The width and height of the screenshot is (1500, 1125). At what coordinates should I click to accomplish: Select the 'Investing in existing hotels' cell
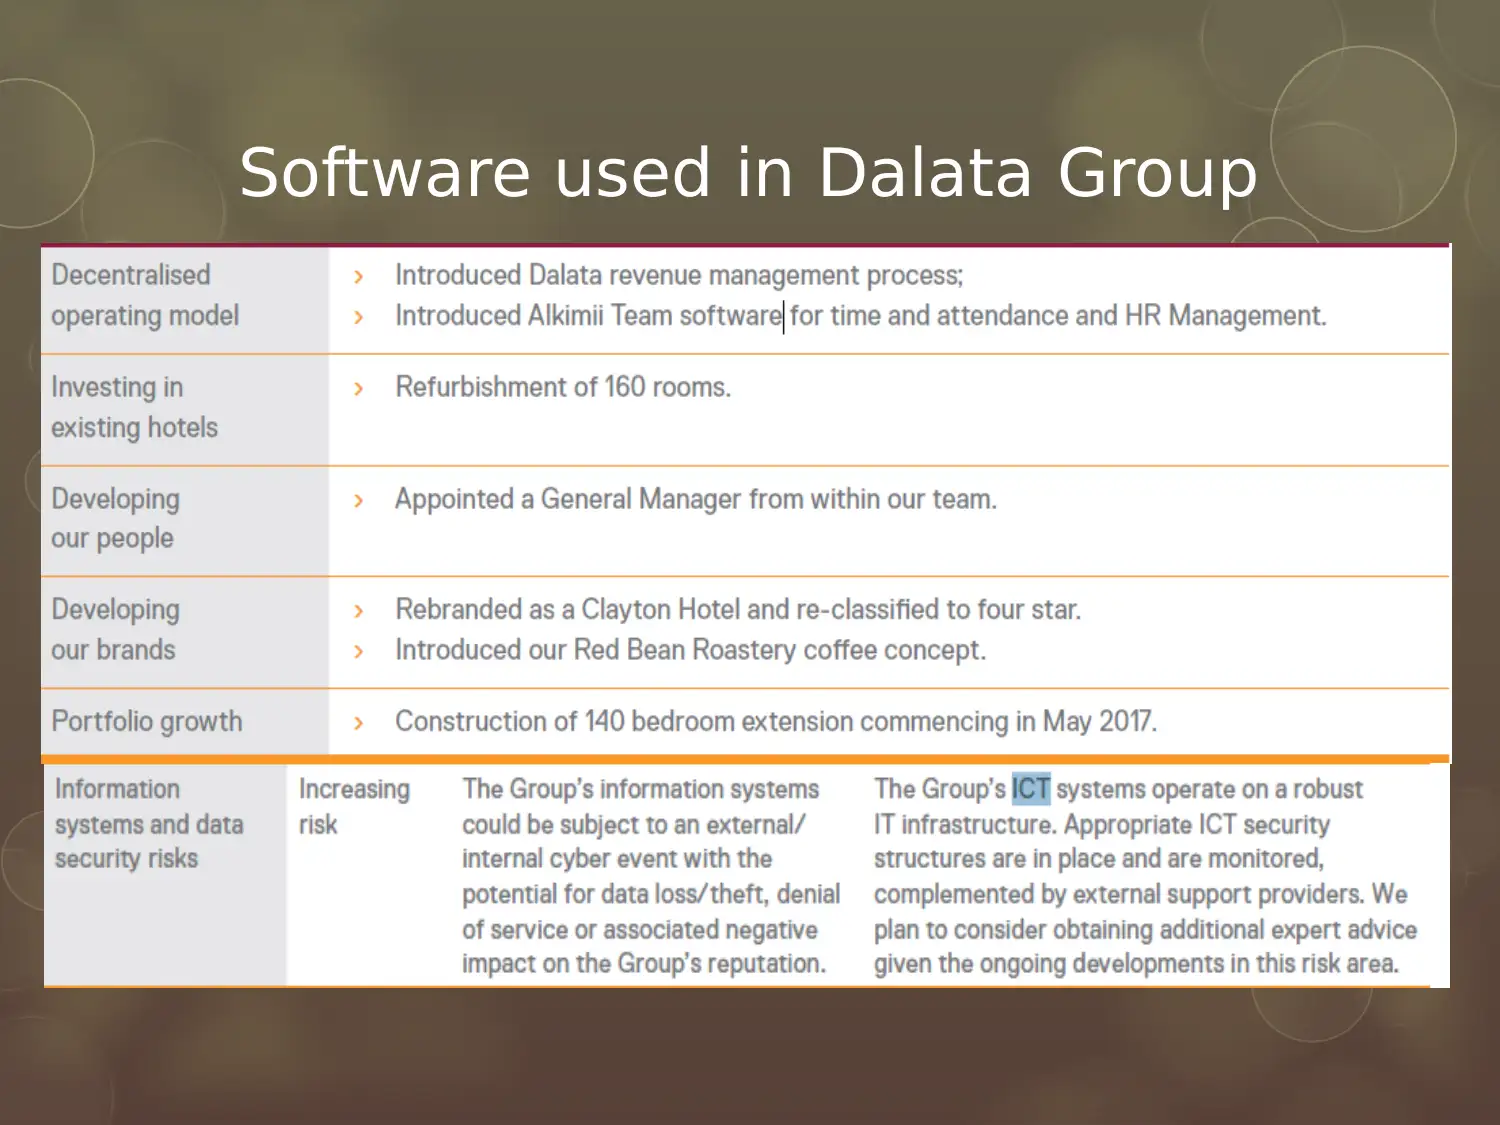(x=185, y=409)
